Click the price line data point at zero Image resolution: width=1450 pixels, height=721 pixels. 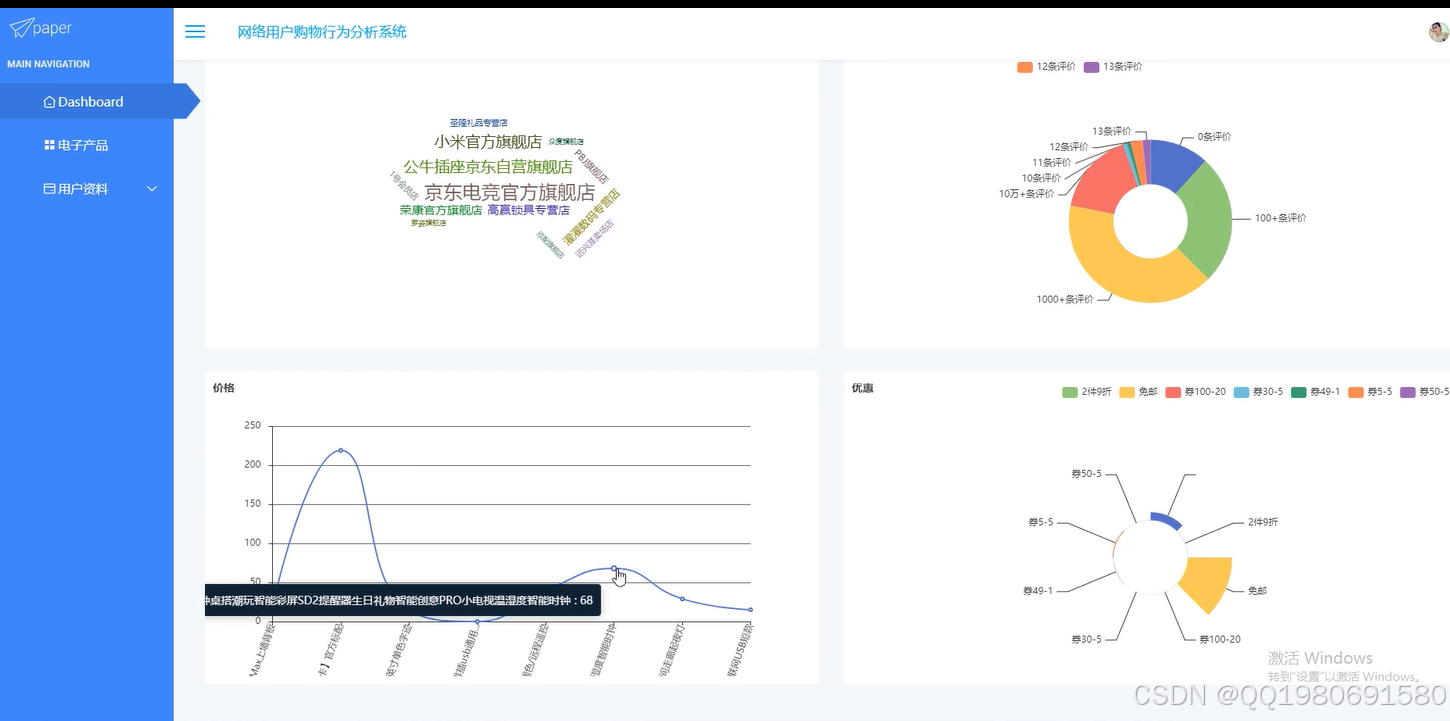click(x=477, y=621)
